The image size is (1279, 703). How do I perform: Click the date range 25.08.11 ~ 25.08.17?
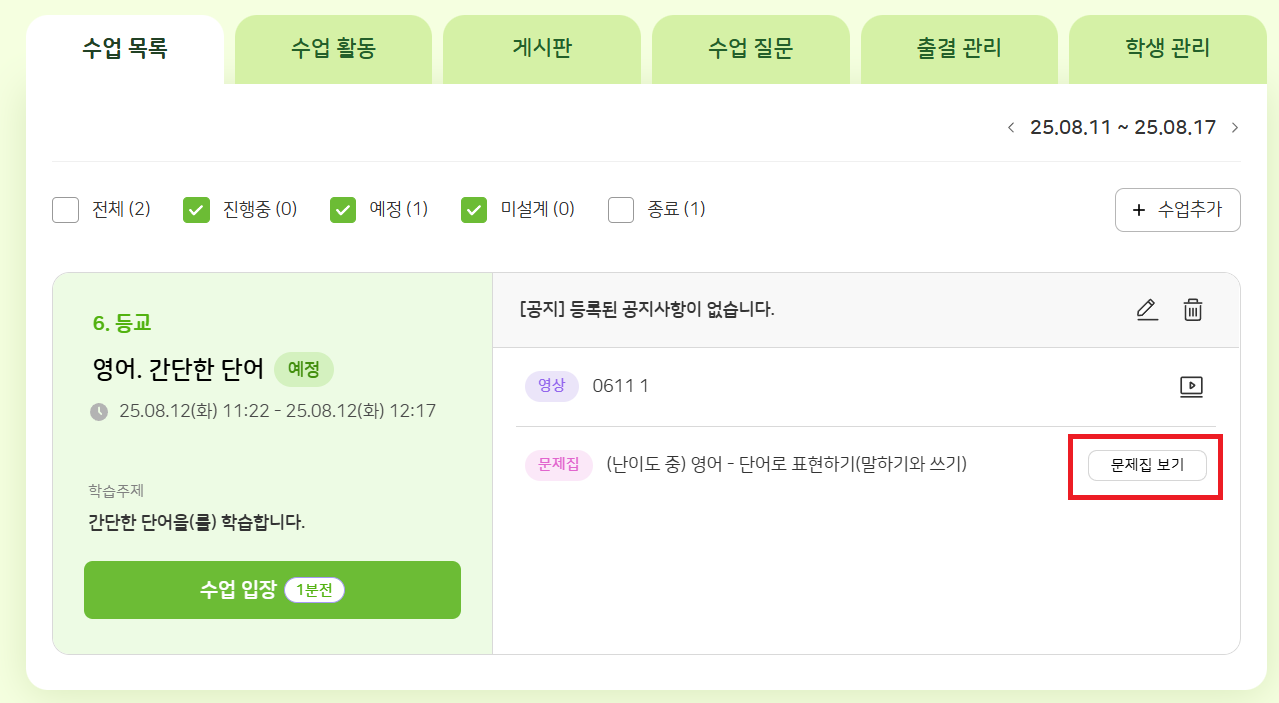click(x=1123, y=128)
